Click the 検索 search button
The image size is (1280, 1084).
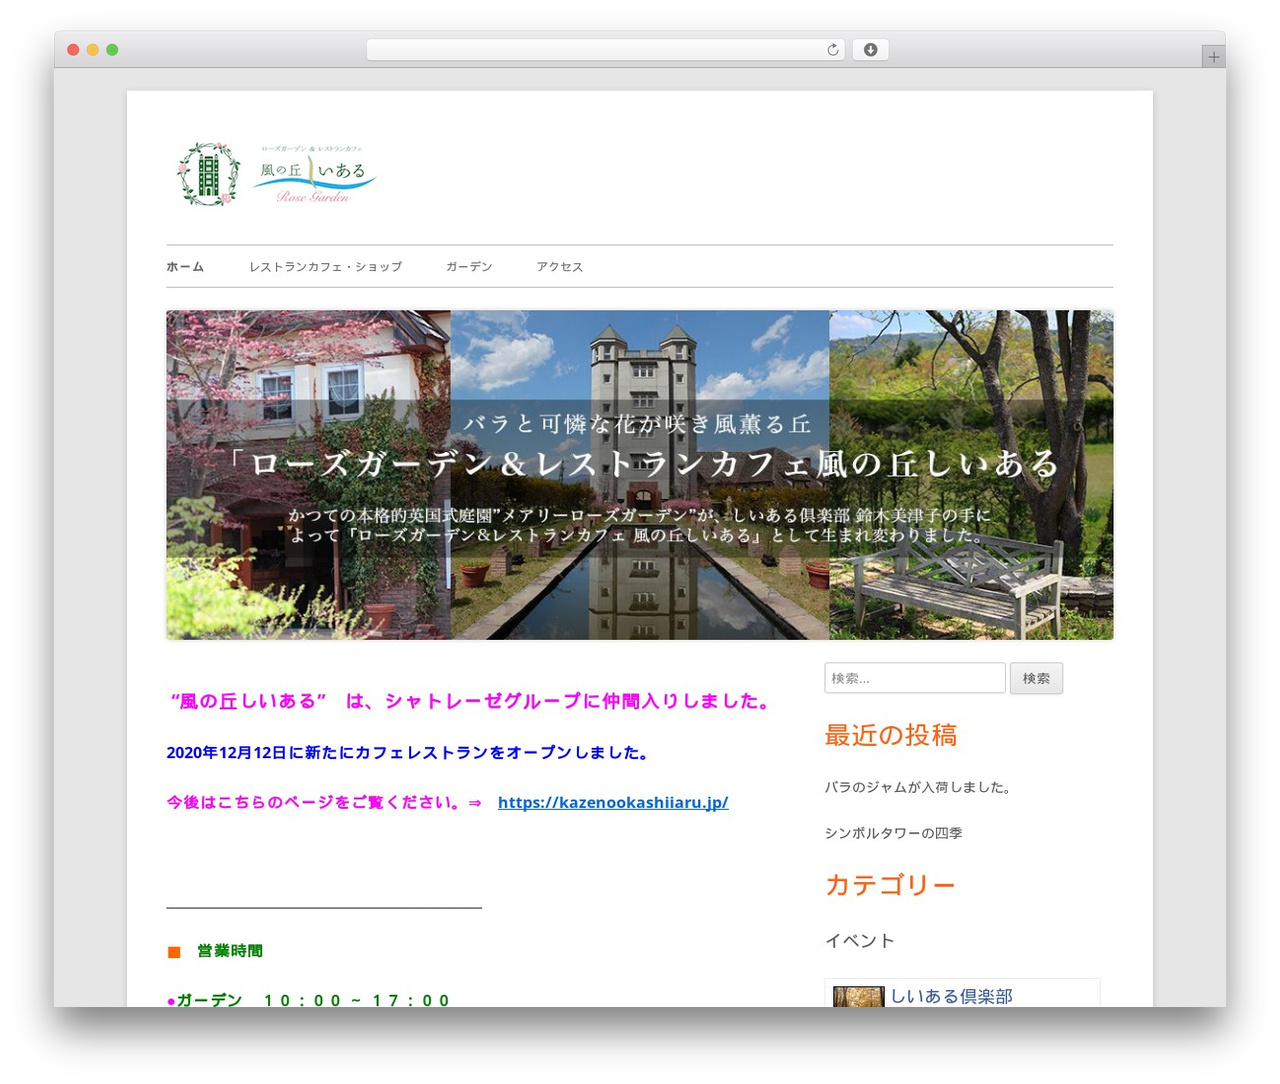[x=1036, y=678]
